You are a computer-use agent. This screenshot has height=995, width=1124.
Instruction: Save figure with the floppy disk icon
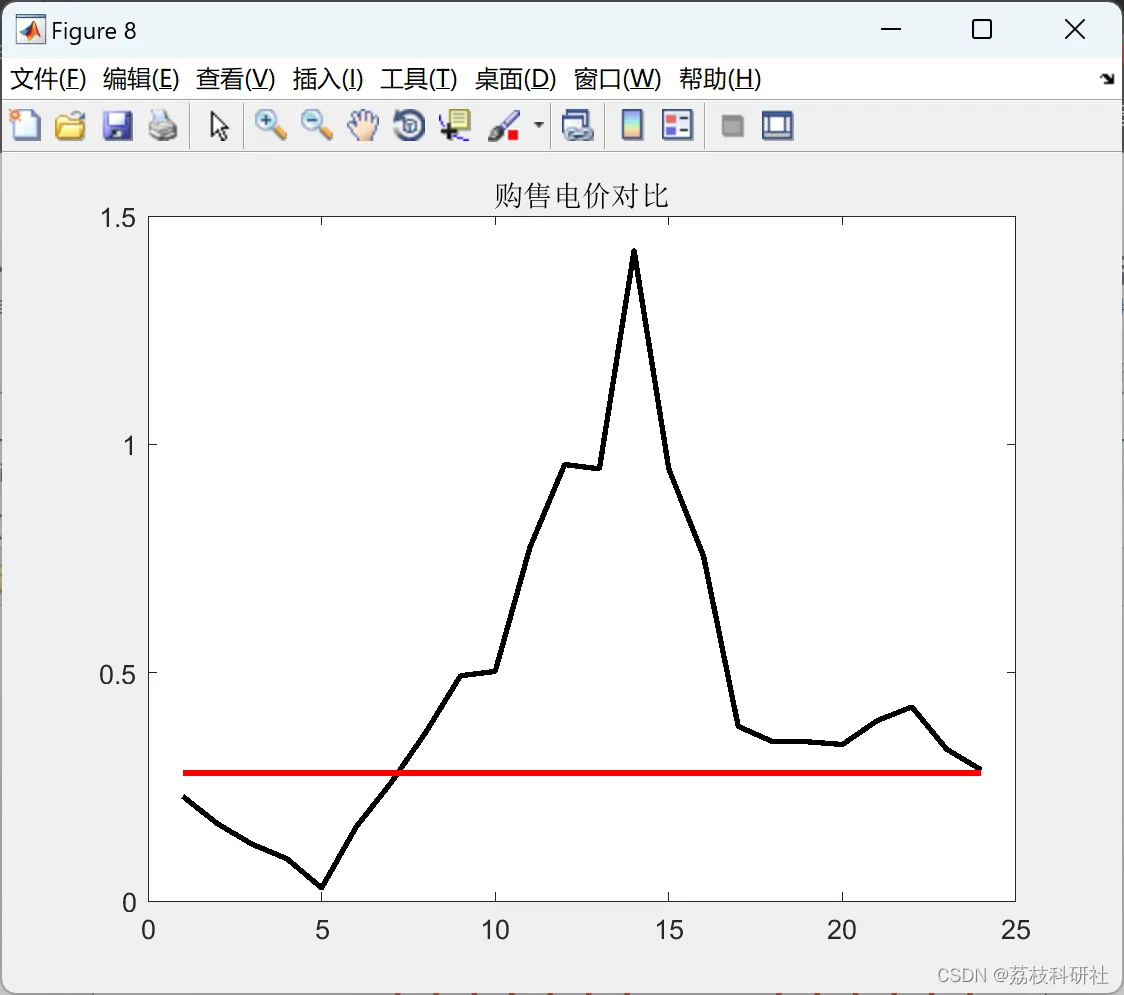[118, 125]
